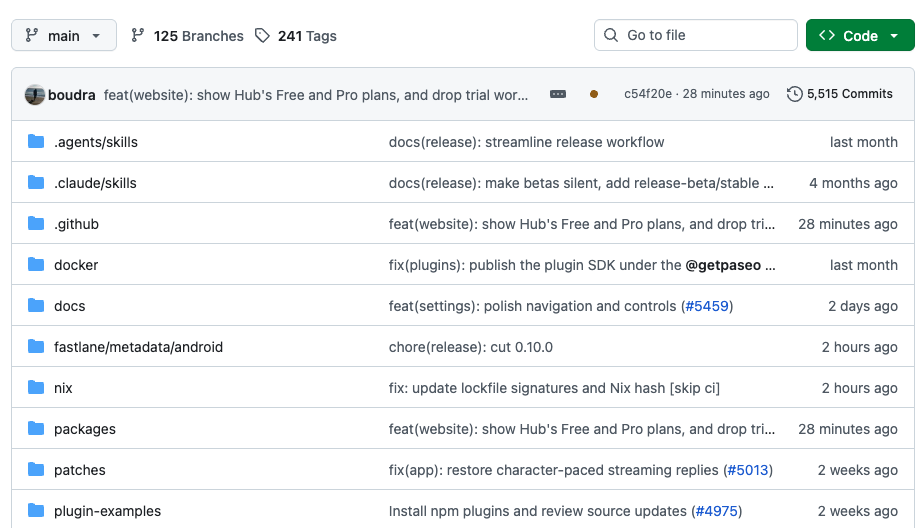Image resolution: width=919 pixels, height=528 pixels.
Task: Open the @getpaseo mention in docker row
Action: pyautogui.click(x=723, y=265)
